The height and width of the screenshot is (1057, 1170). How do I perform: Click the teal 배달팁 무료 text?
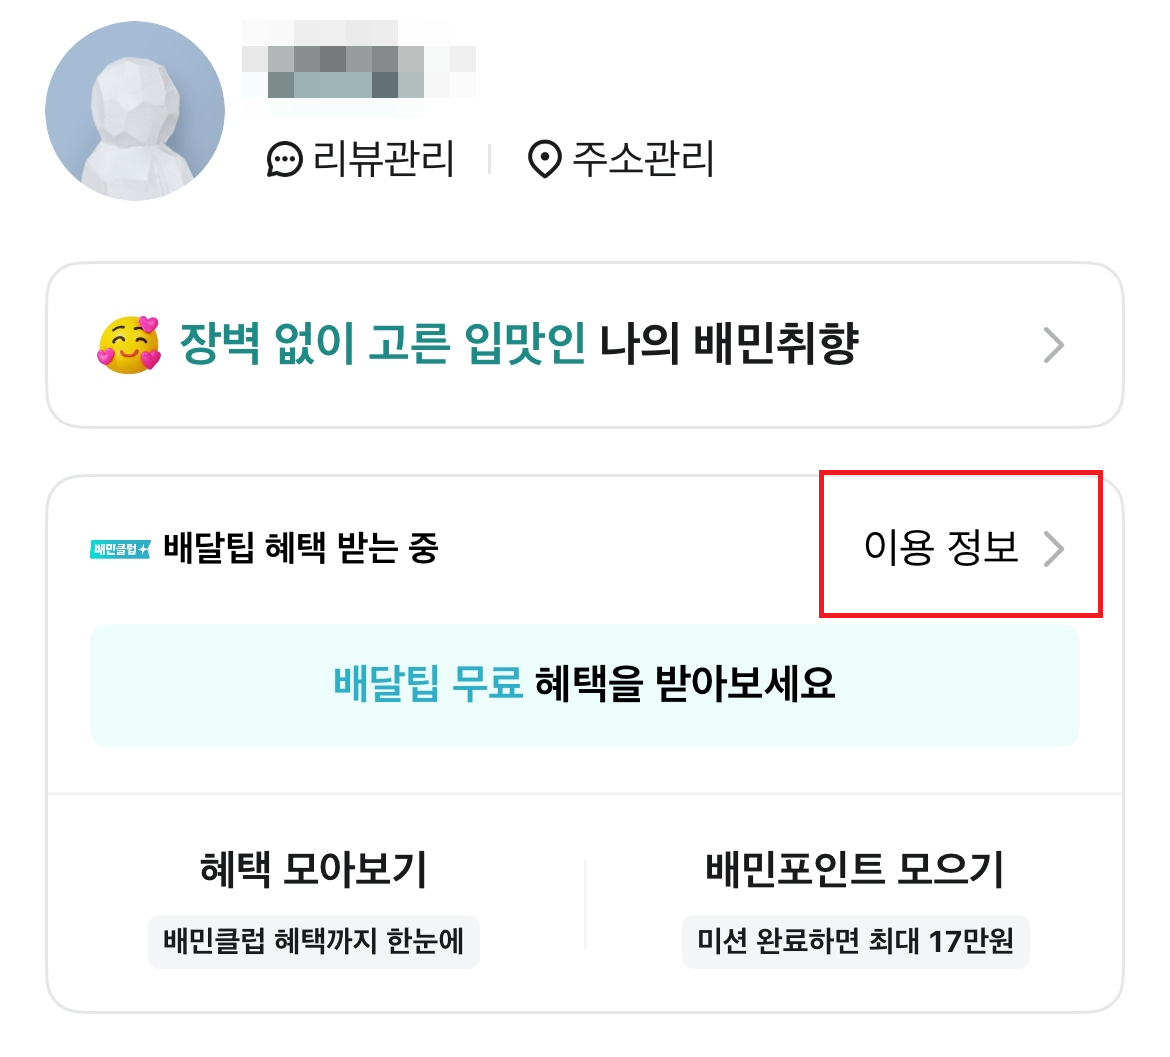pyautogui.click(x=428, y=685)
